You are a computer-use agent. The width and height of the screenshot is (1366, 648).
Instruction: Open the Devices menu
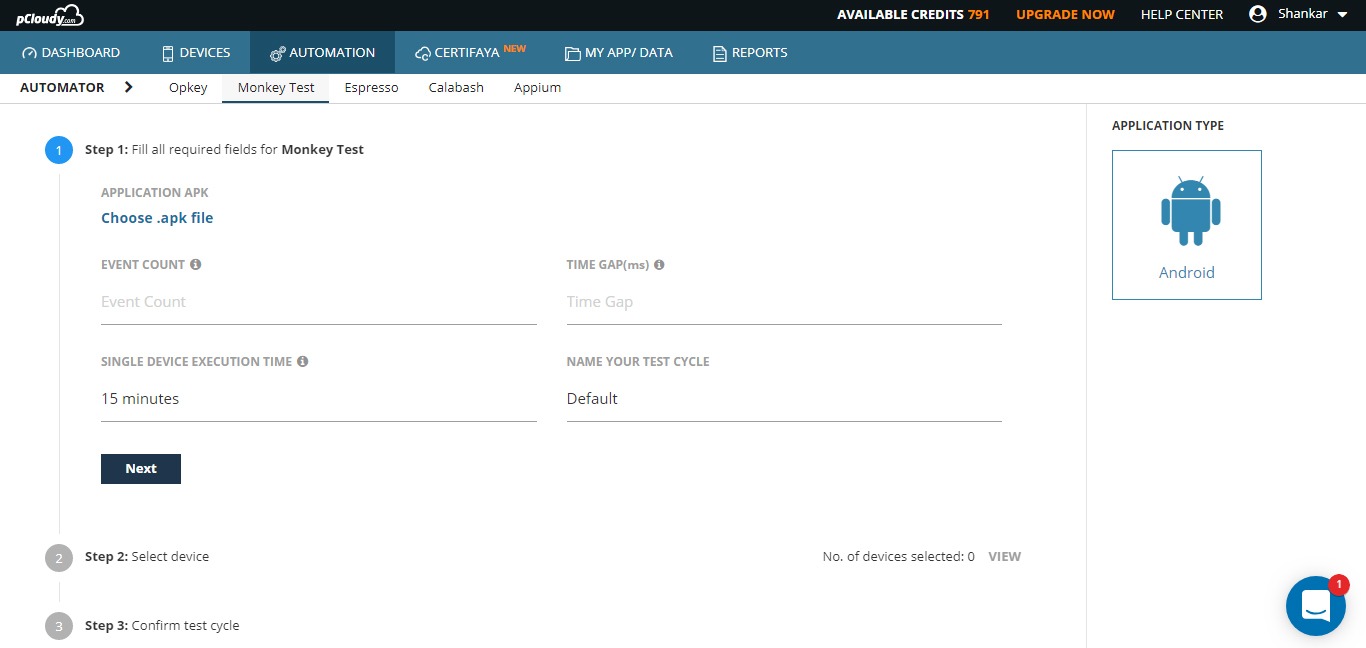tap(197, 53)
